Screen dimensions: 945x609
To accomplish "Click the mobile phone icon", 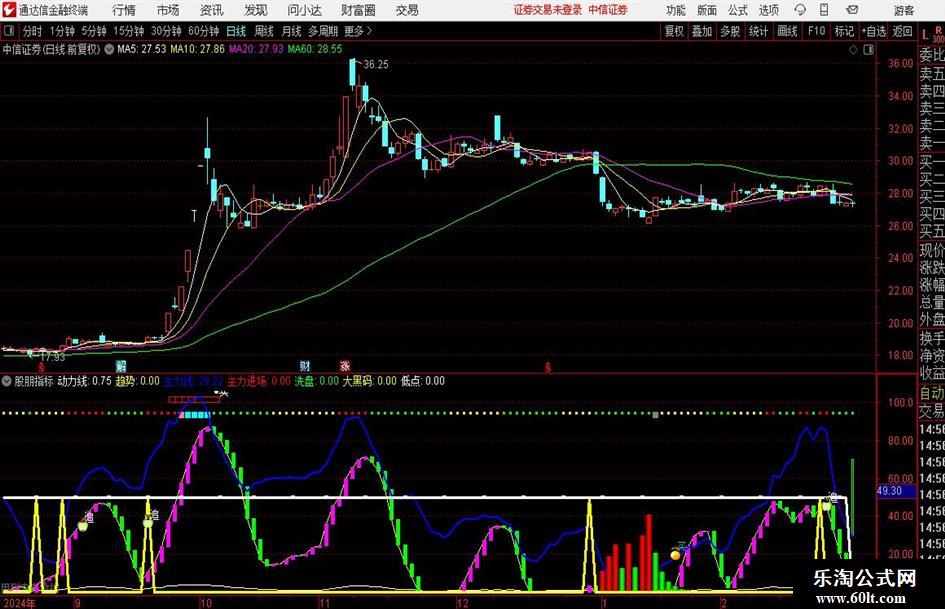I will [824, 10].
